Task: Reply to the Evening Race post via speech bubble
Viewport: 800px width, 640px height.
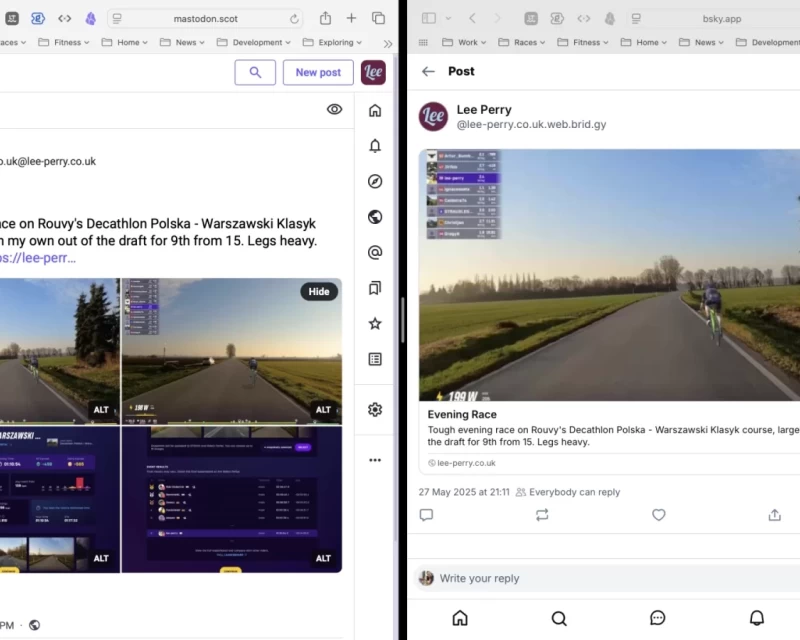Action: [x=426, y=515]
